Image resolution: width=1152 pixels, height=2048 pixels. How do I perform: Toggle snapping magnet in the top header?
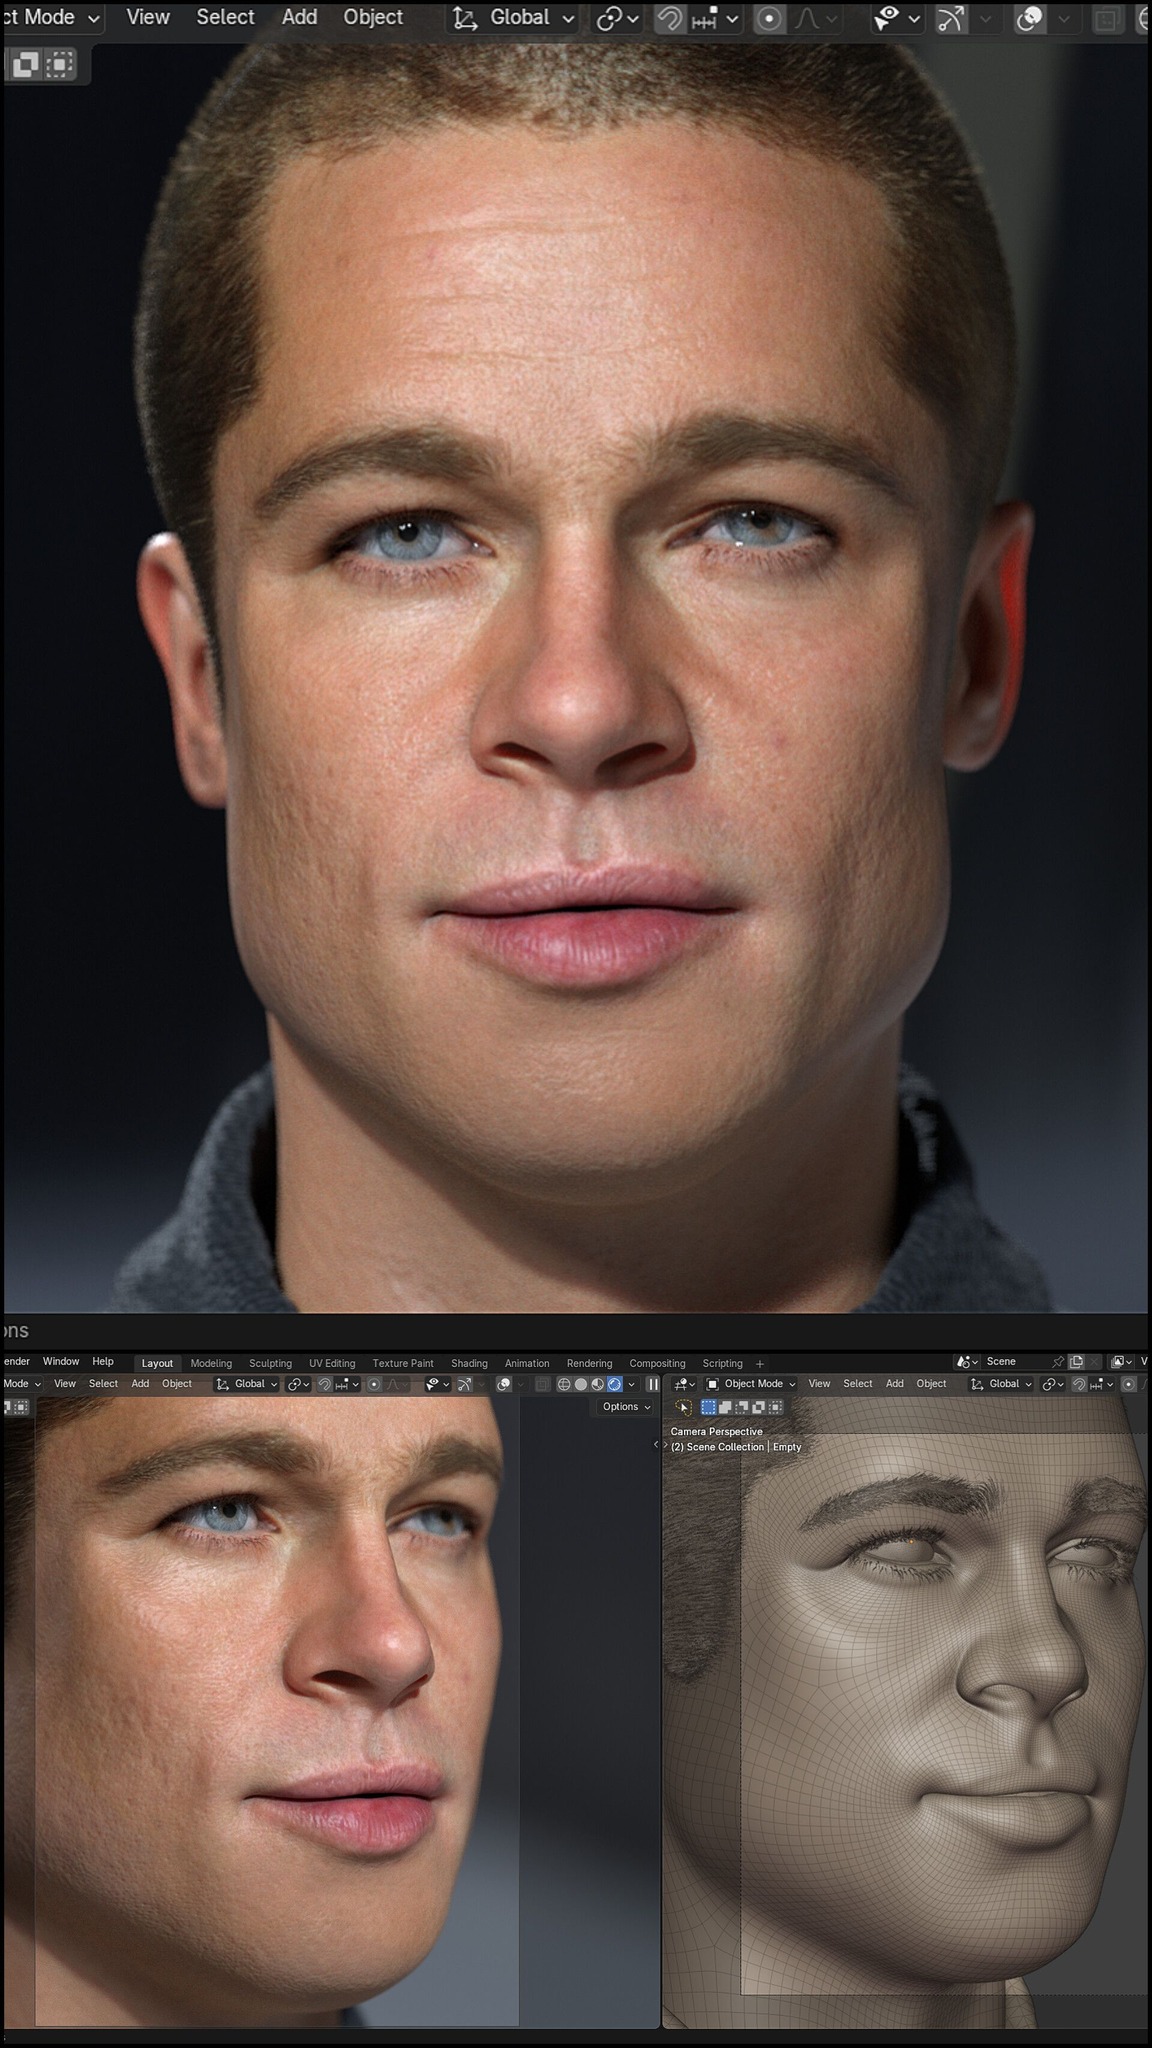669,18
